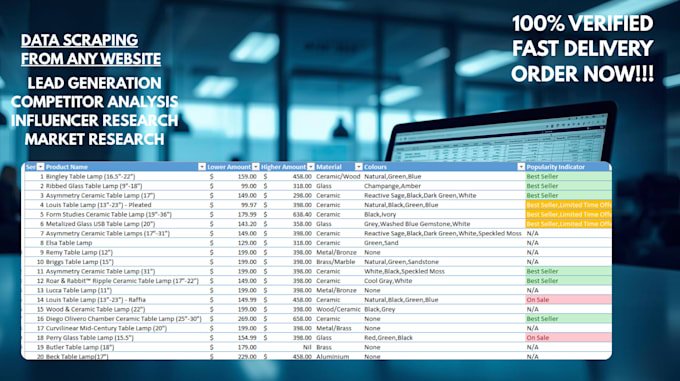680x381 pixels.
Task: Click the Metal/Brass material cell
Action: 339,329
